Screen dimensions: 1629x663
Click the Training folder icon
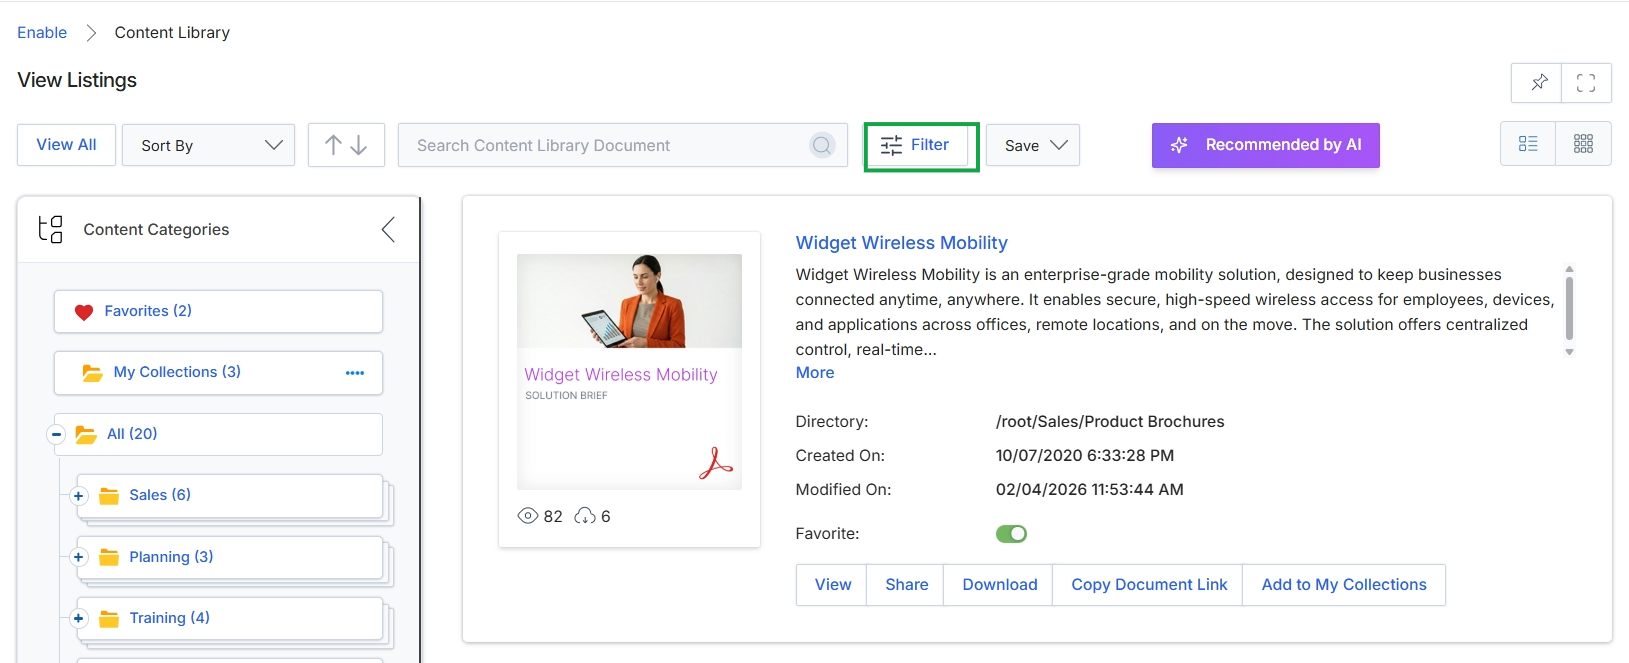coord(109,619)
